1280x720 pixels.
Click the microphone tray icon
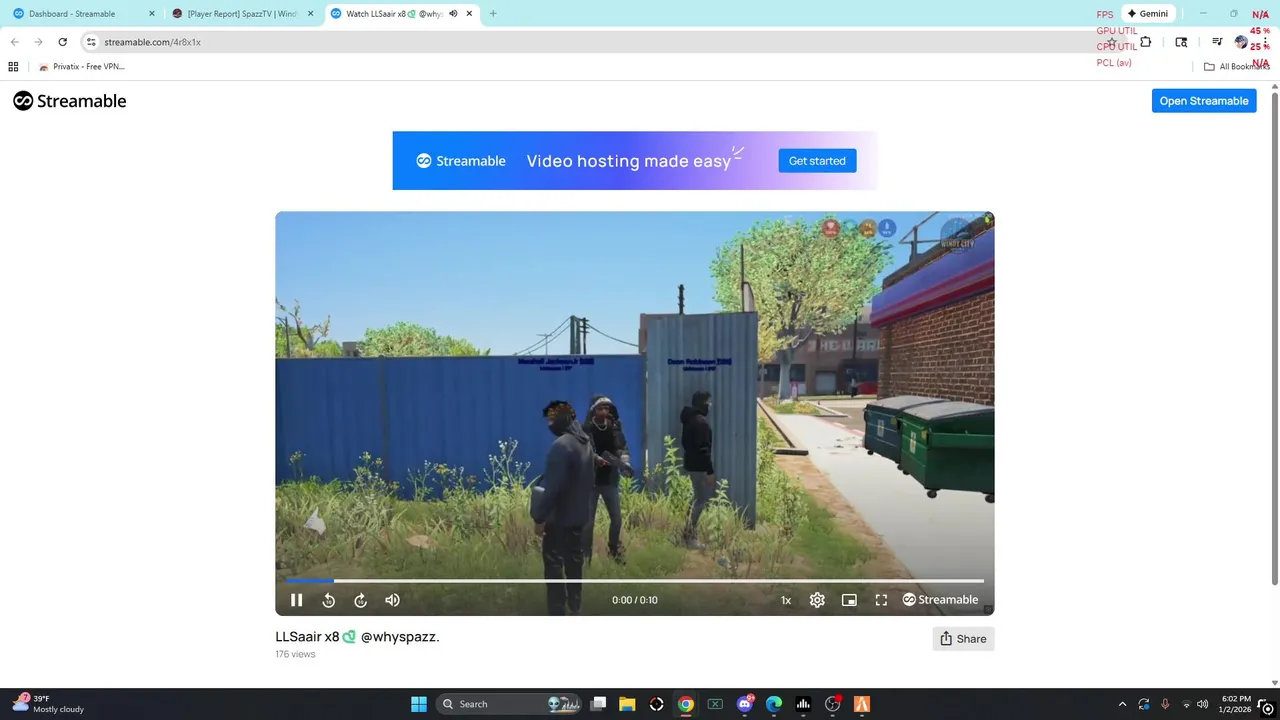coord(1165,704)
